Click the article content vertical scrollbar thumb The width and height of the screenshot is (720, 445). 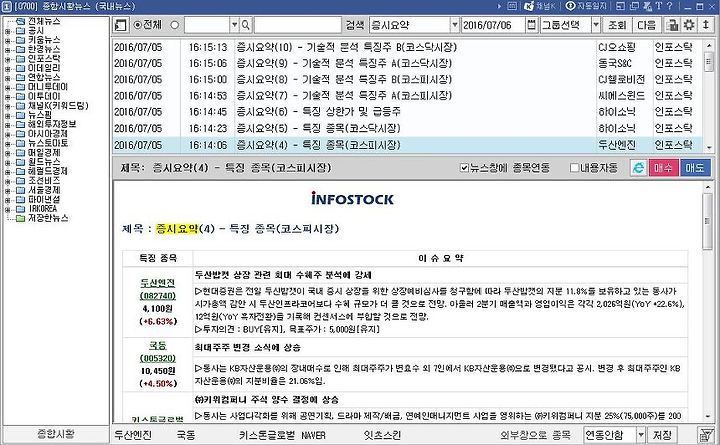pos(708,222)
